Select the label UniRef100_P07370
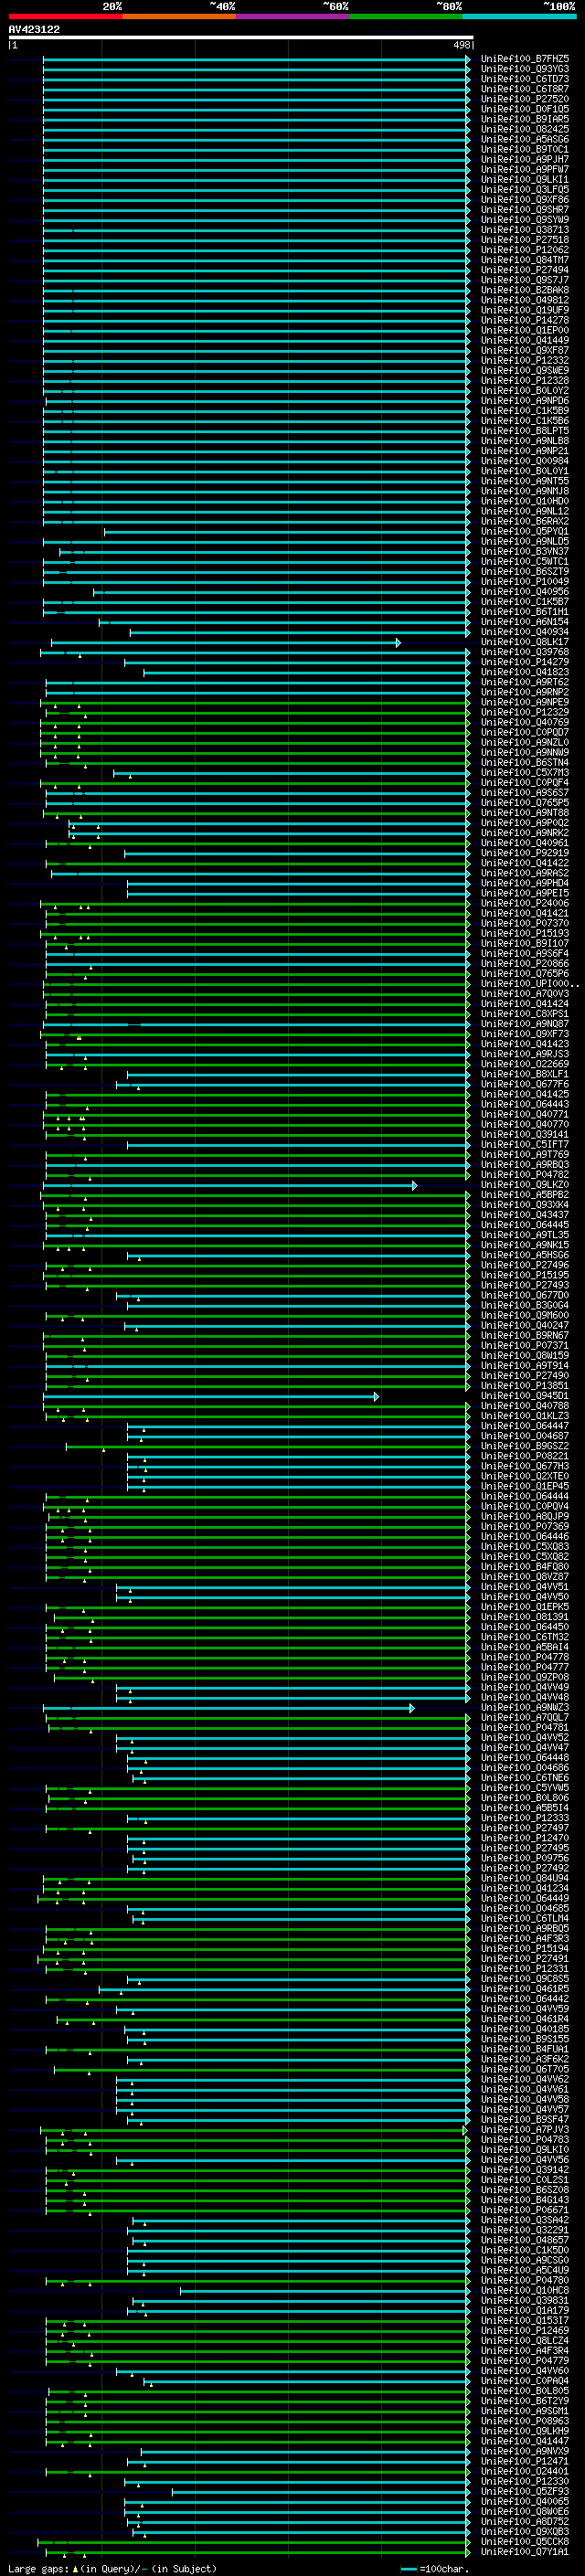Image resolution: width=585 pixels, height=2576 pixels. coord(525,923)
